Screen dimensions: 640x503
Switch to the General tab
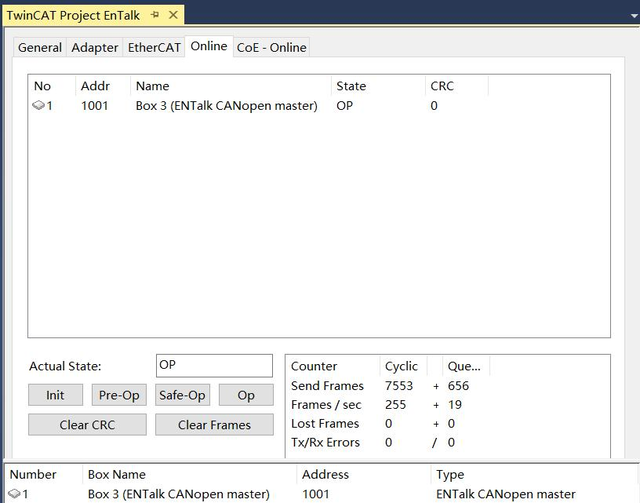coord(40,47)
